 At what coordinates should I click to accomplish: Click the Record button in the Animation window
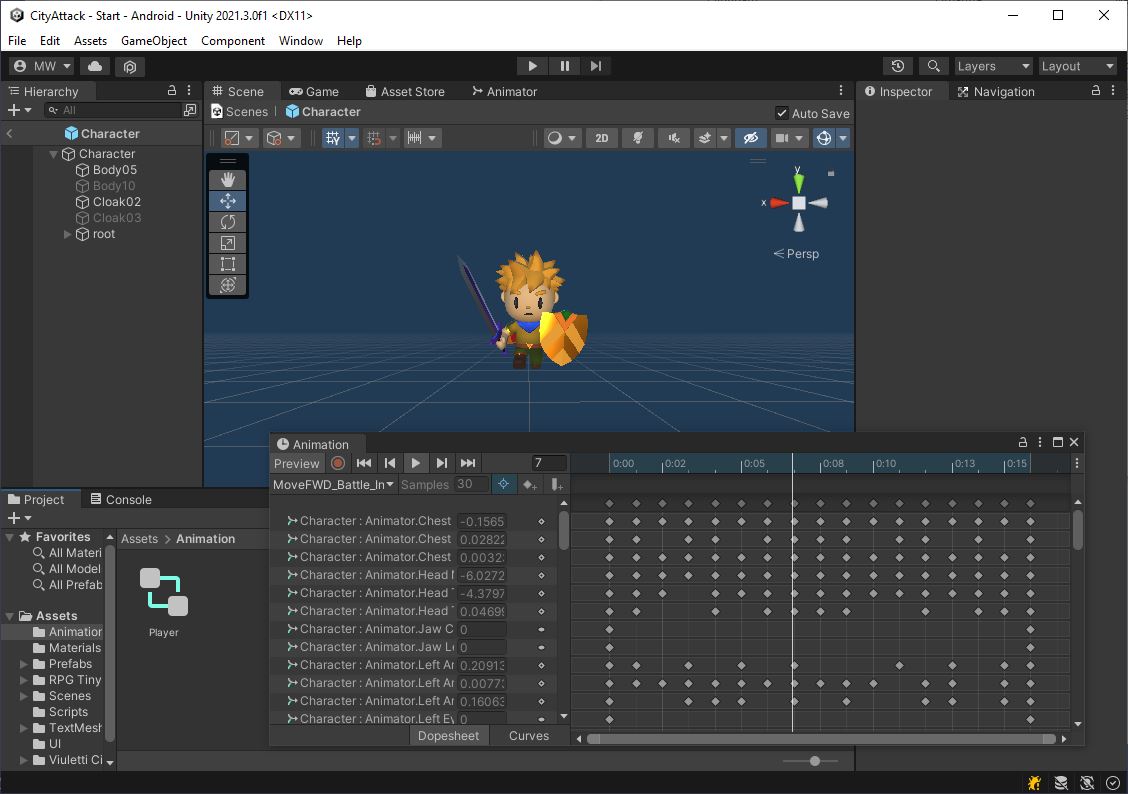coord(338,463)
